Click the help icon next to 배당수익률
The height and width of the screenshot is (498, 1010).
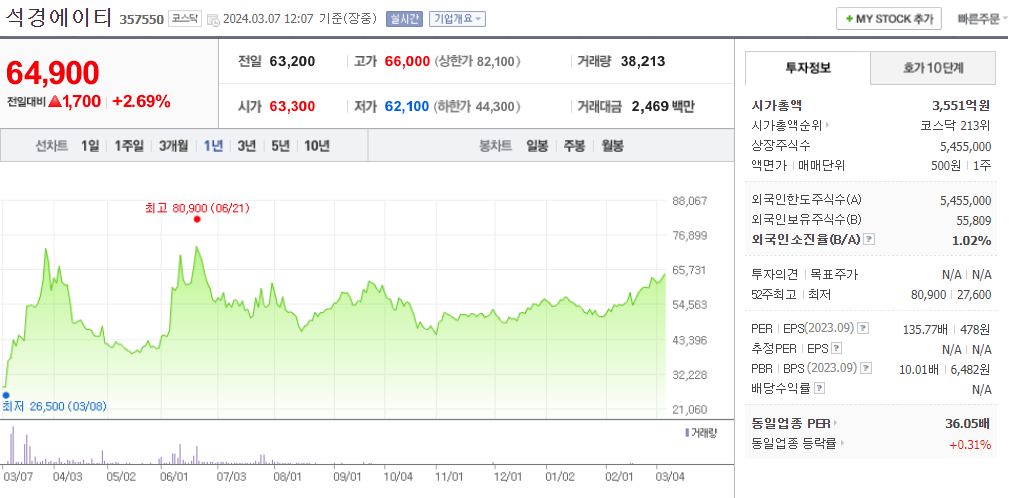(x=819, y=388)
